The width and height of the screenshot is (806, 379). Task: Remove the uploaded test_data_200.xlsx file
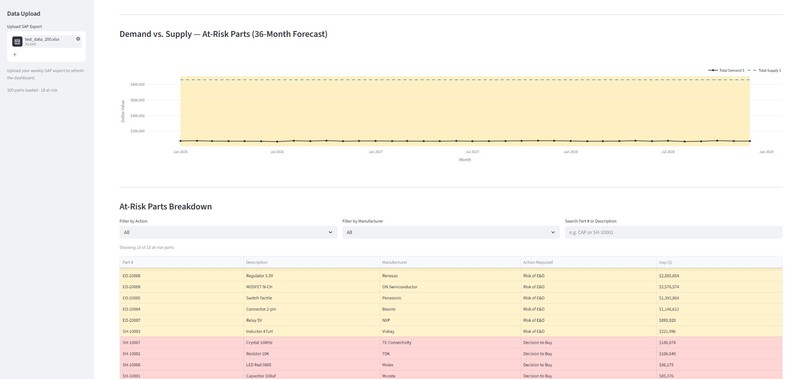pos(78,39)
